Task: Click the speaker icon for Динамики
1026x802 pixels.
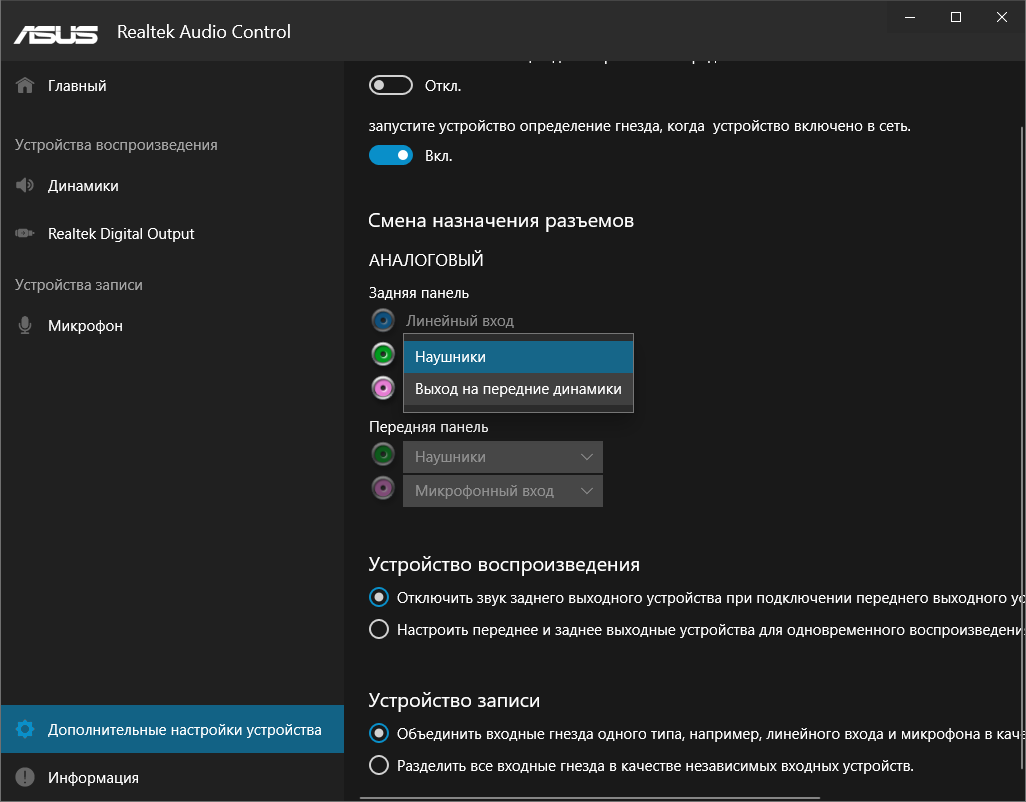Action: pyautogui.click(x=26, y=186)
